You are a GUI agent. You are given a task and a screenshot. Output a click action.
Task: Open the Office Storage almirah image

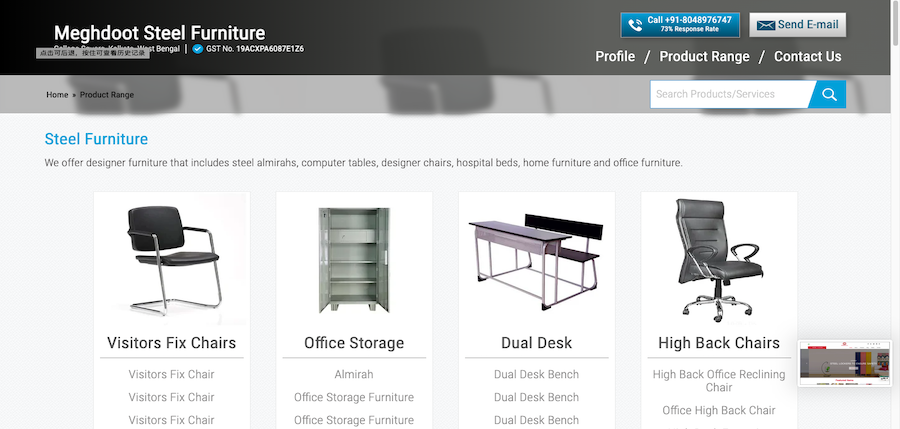354,260
